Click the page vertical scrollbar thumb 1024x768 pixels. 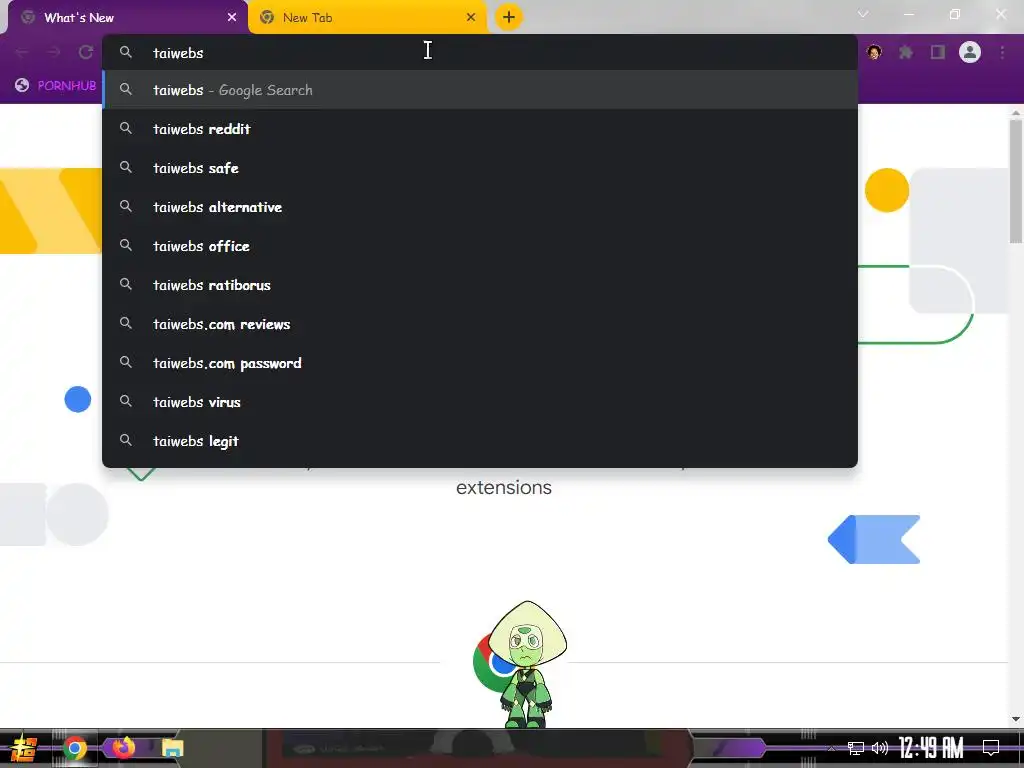1016,181
